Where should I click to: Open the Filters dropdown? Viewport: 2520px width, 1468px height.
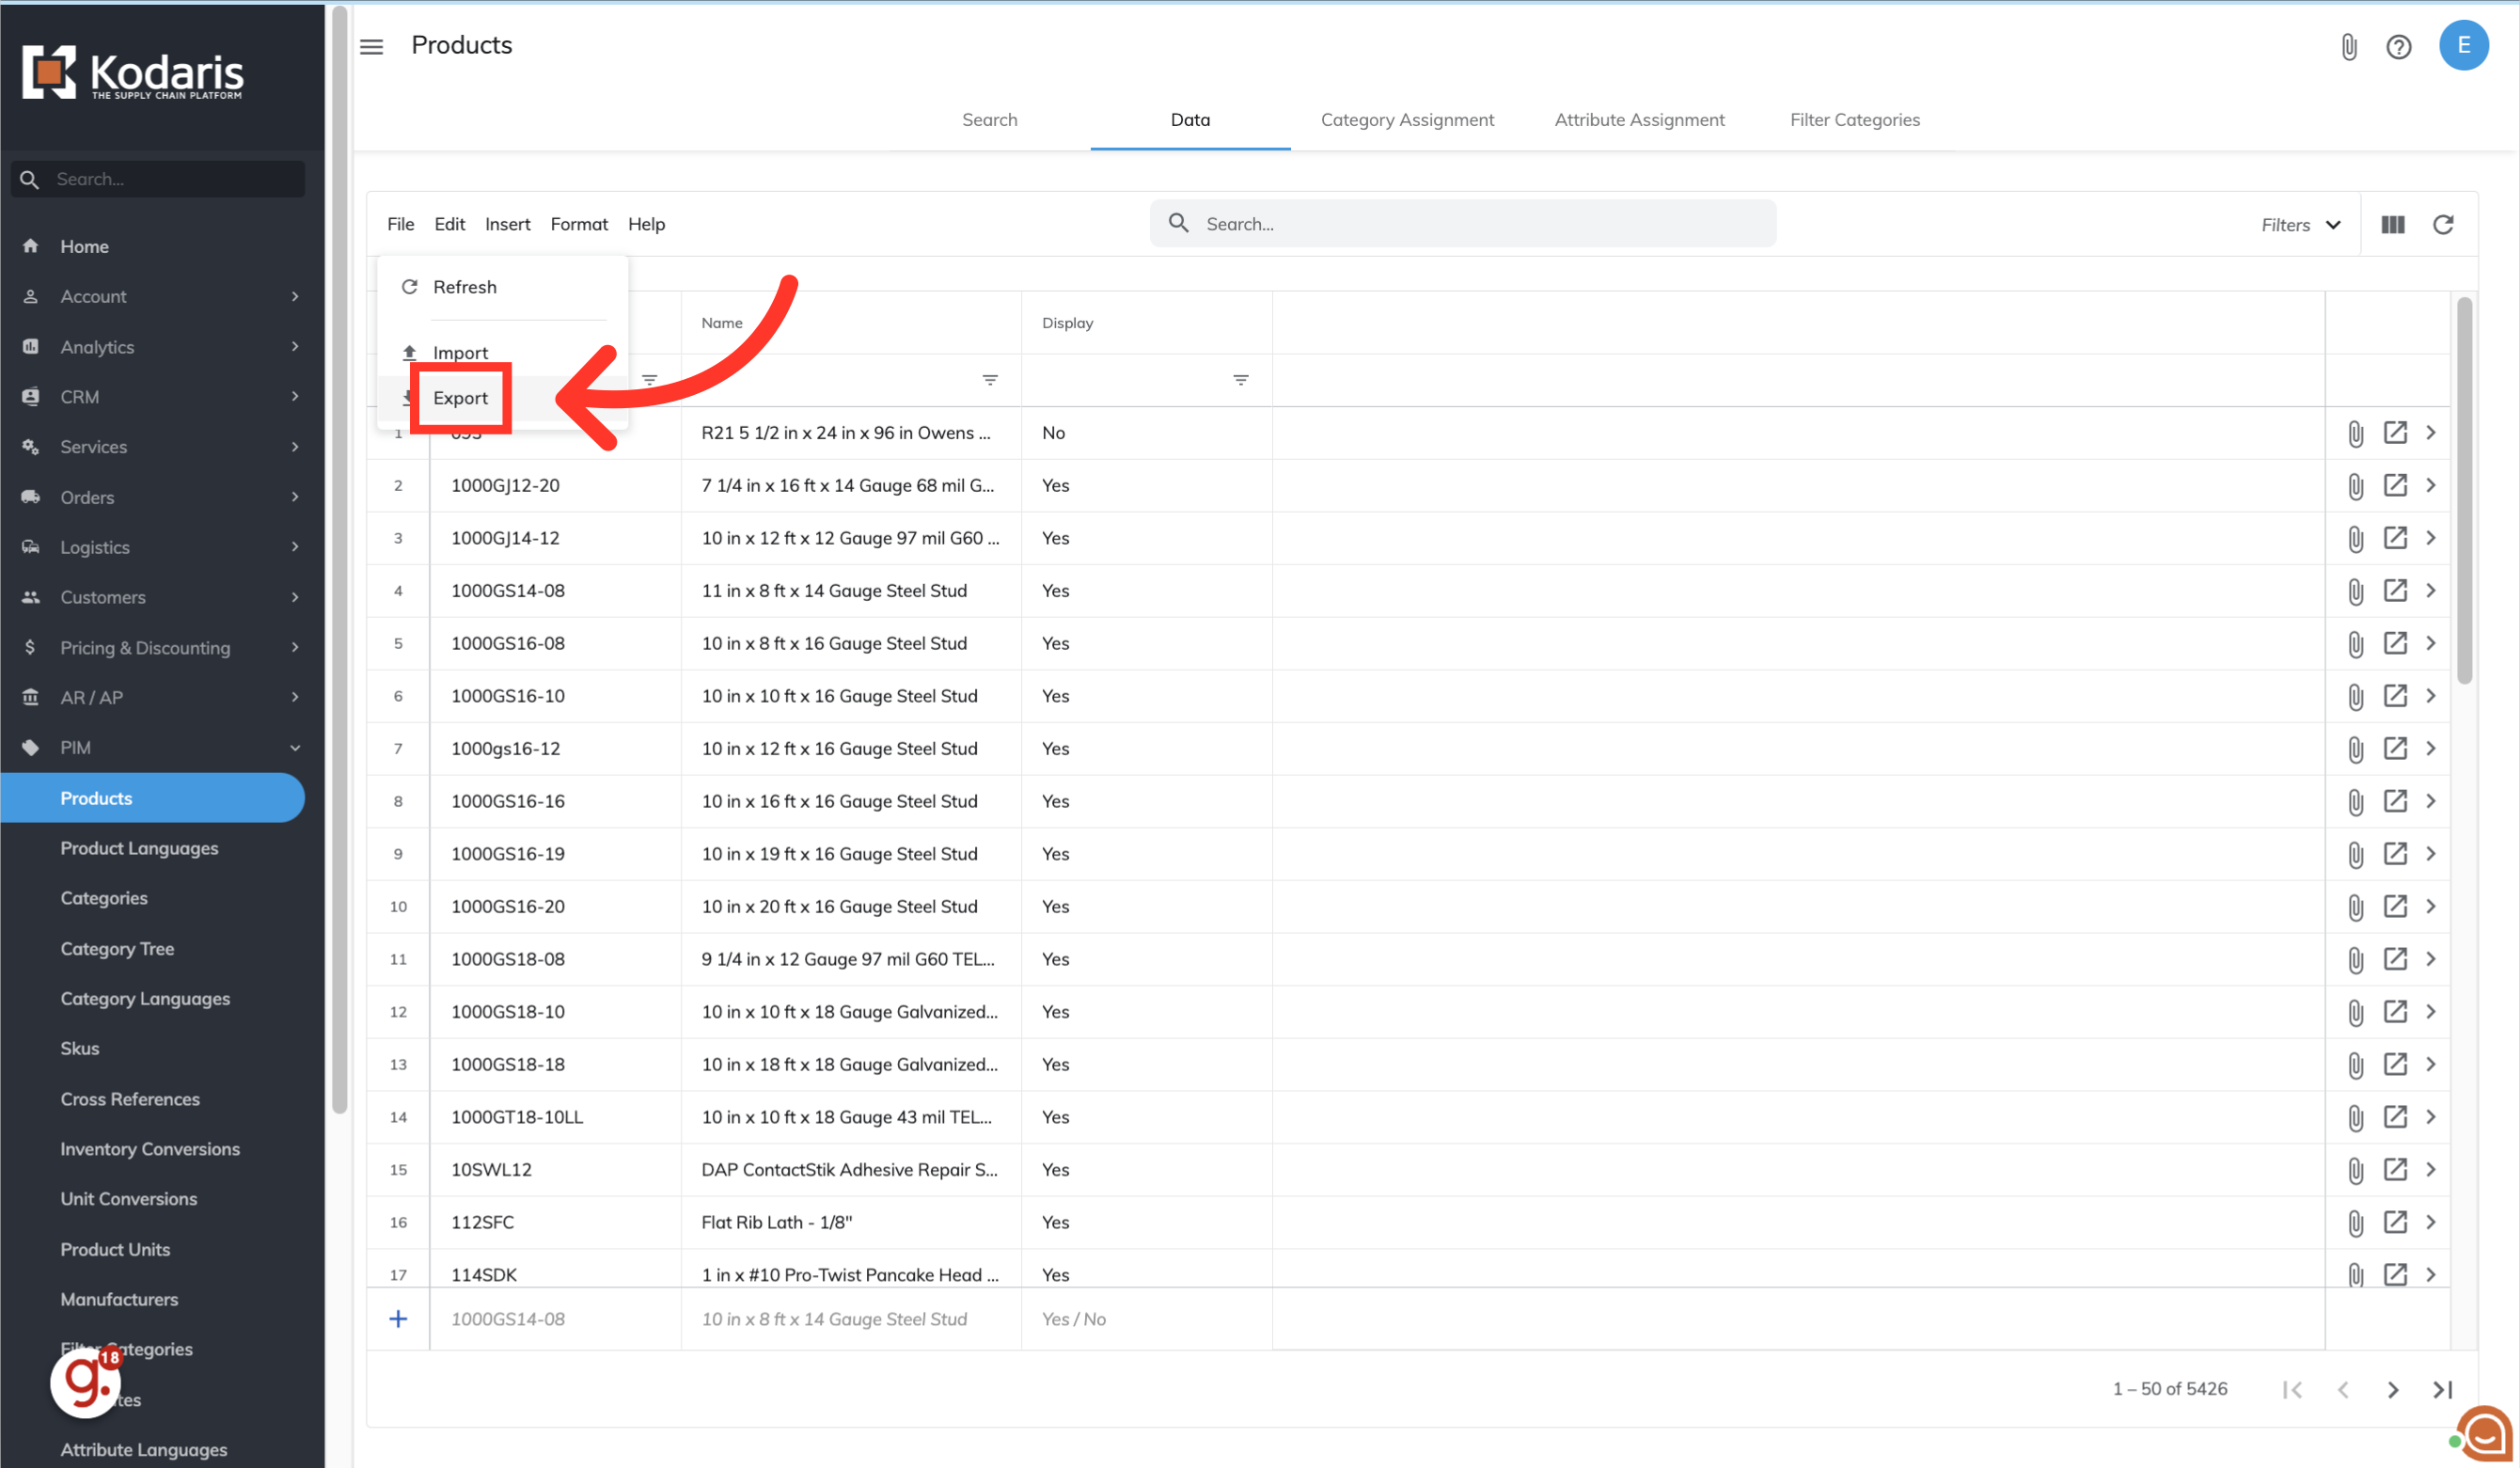click(2300, 225)
